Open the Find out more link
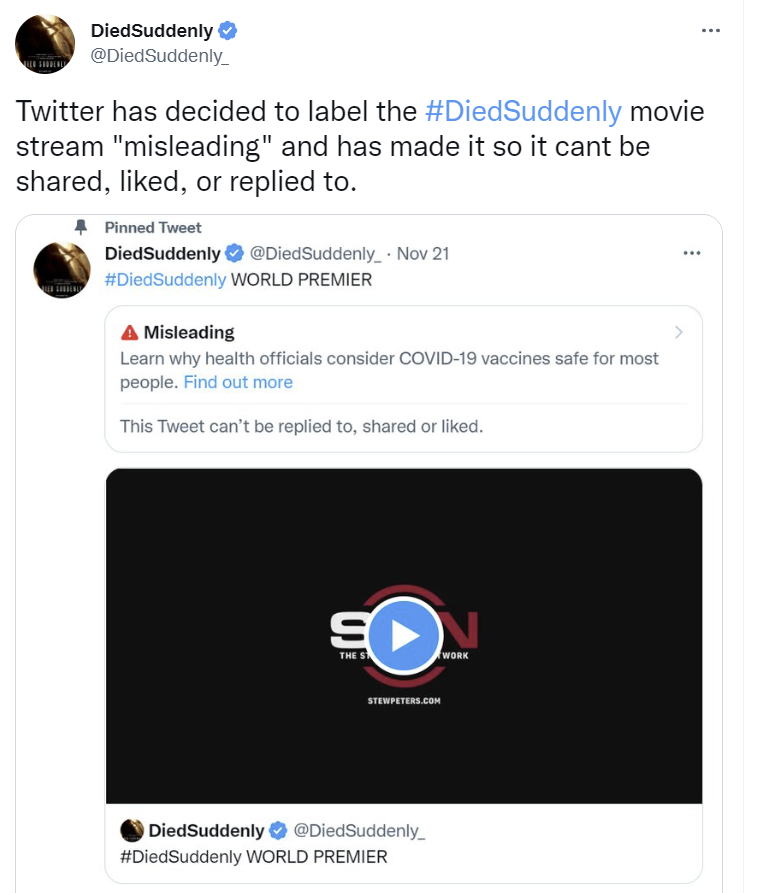Viewport: 760px width, 893px height. click(x=238, y=382)
